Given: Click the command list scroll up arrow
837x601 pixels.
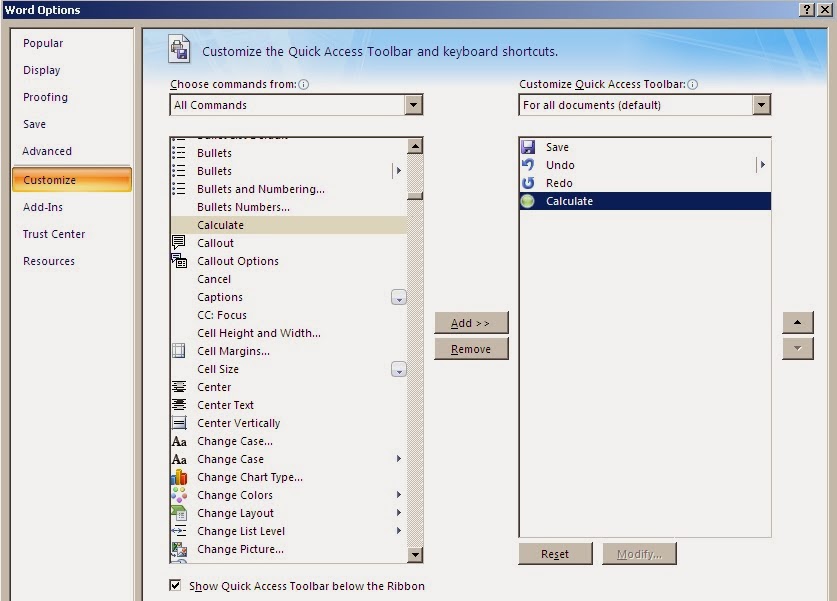Looking at the screenshot, I should click(415, 146).
